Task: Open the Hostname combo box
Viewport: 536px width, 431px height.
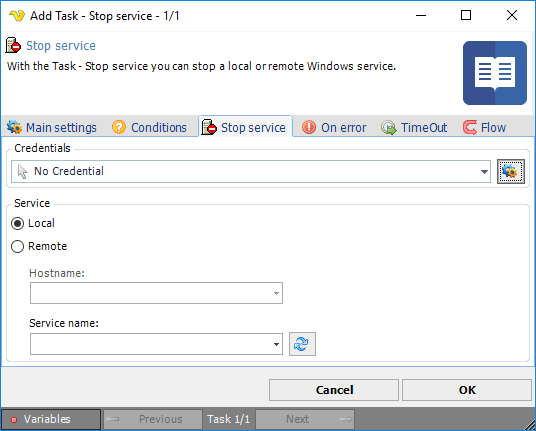Action: click(156, 293)
